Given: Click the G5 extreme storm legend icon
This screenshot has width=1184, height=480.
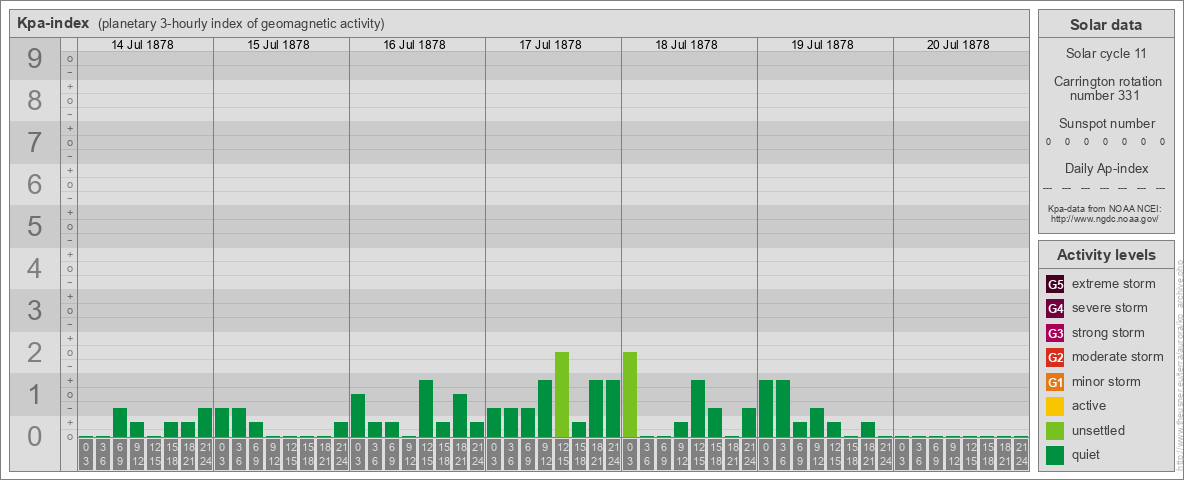Looking at the screenshot, I should (1055, 285).
